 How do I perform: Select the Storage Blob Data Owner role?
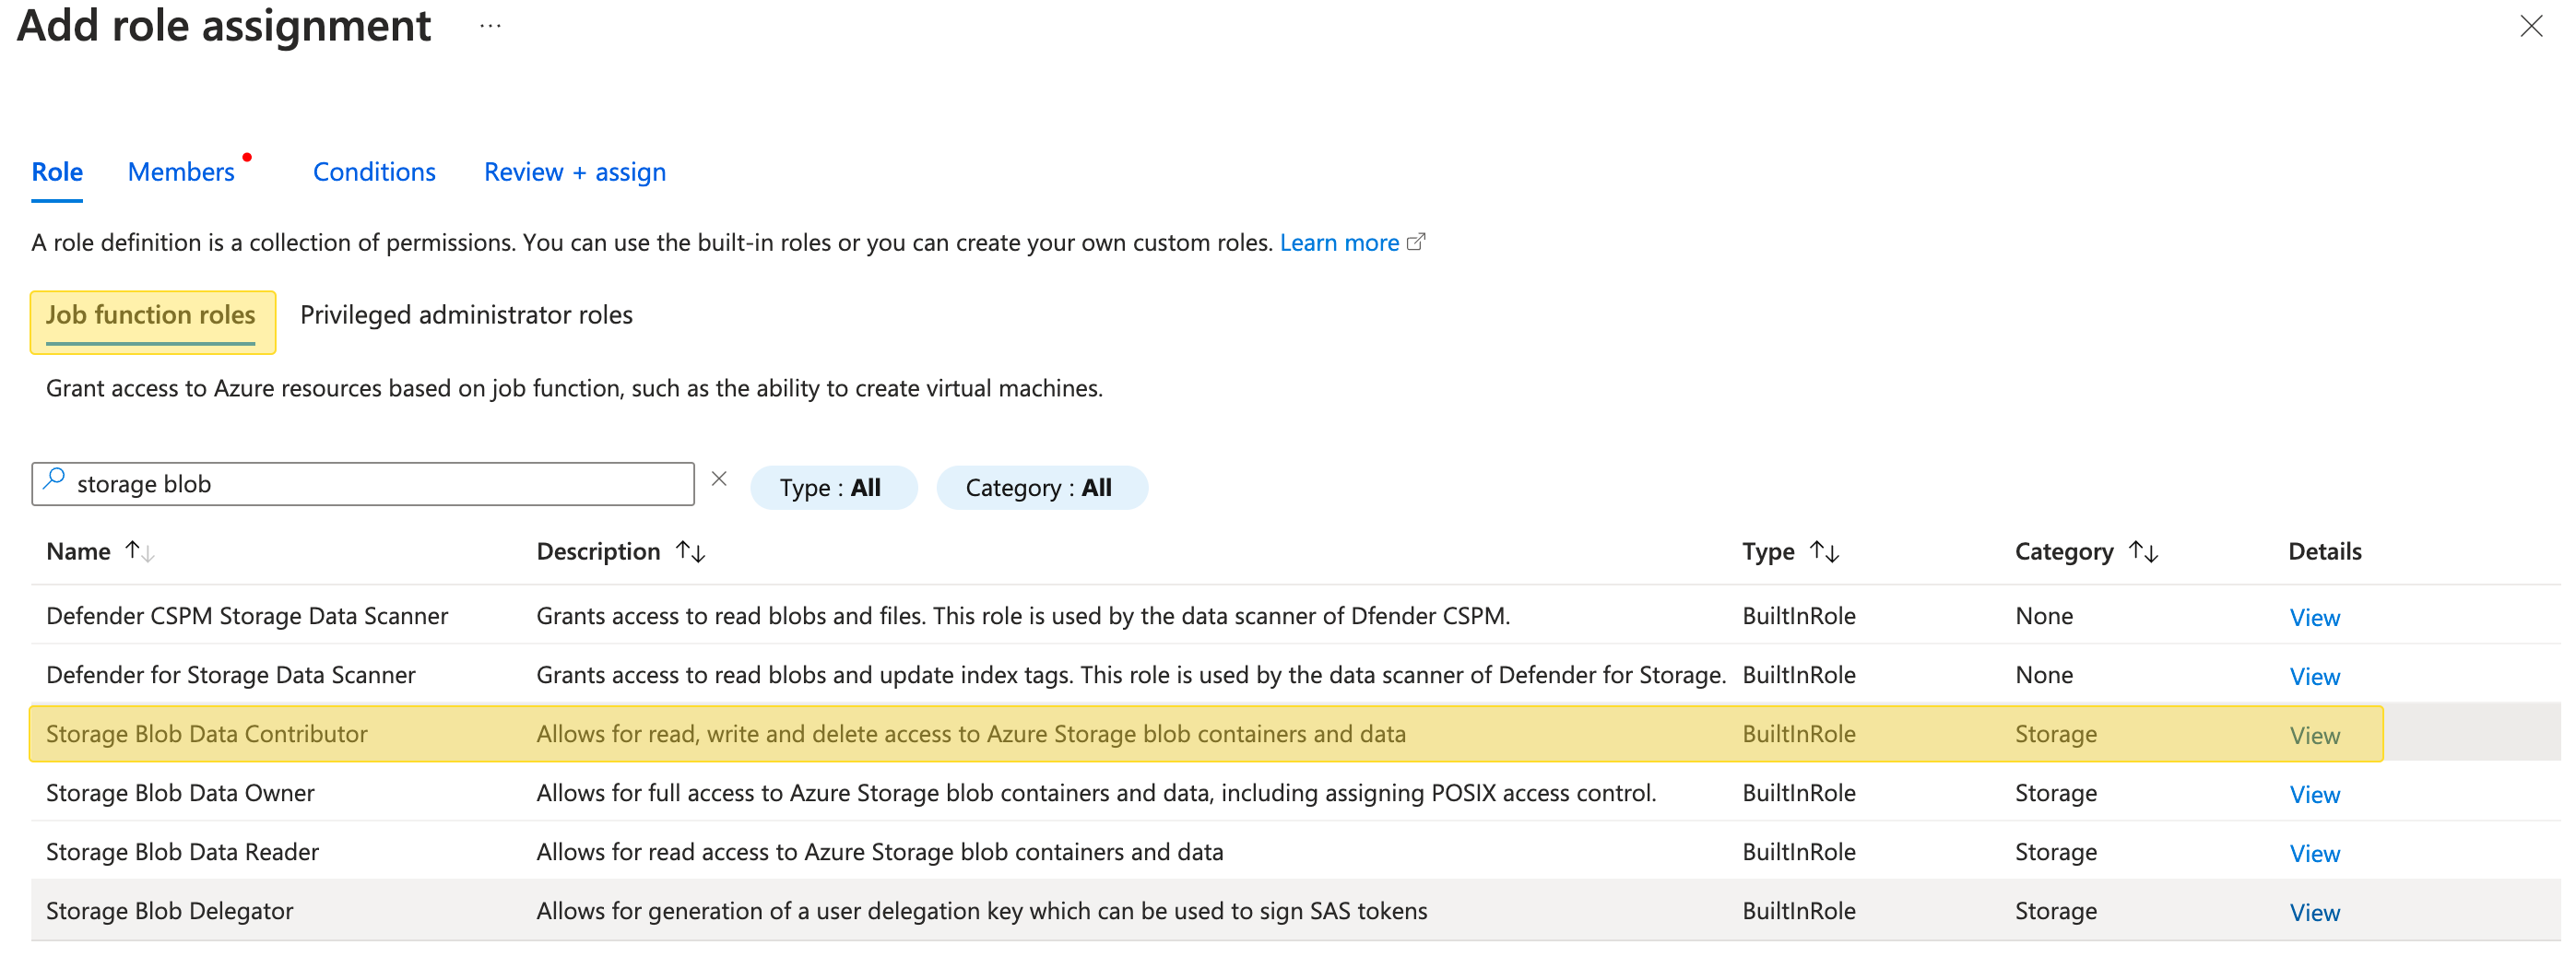(x=180, y=793)
